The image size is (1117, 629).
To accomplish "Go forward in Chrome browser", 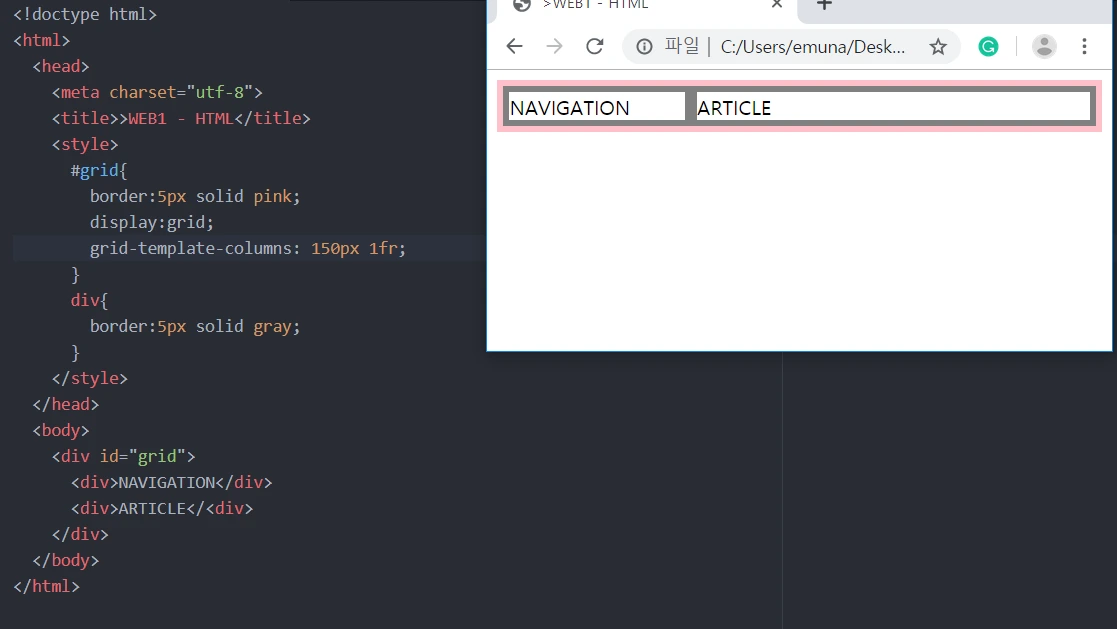I will coord(554,47).
